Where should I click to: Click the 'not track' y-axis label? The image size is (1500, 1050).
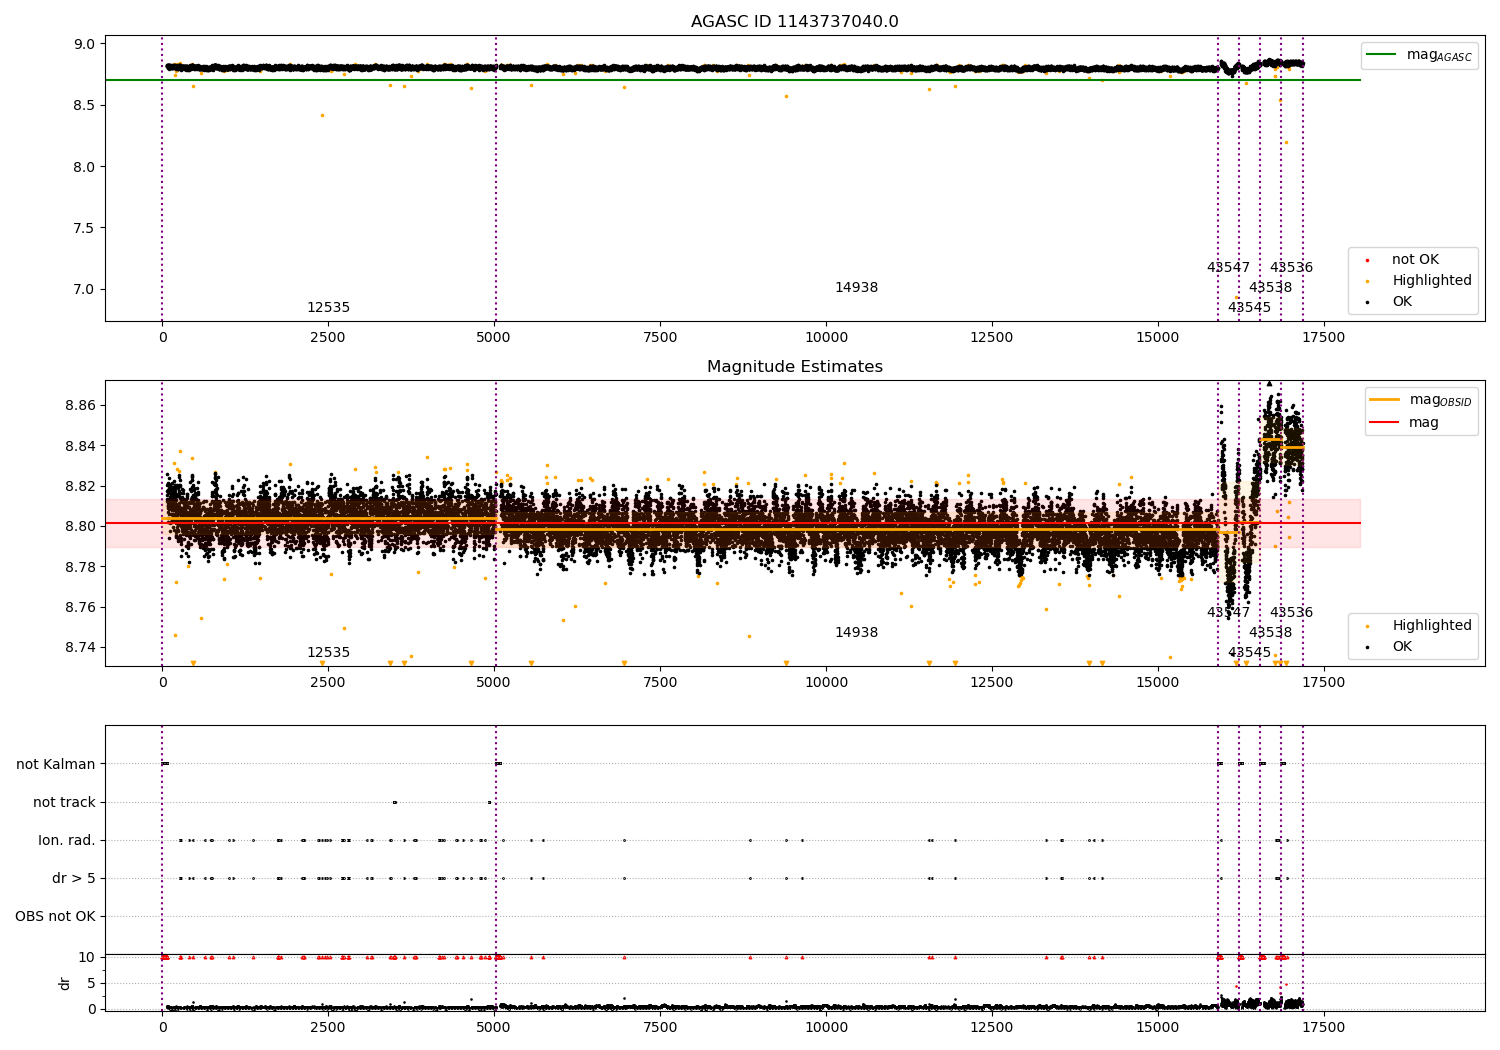pyautogui.click(x=64, y=803)
